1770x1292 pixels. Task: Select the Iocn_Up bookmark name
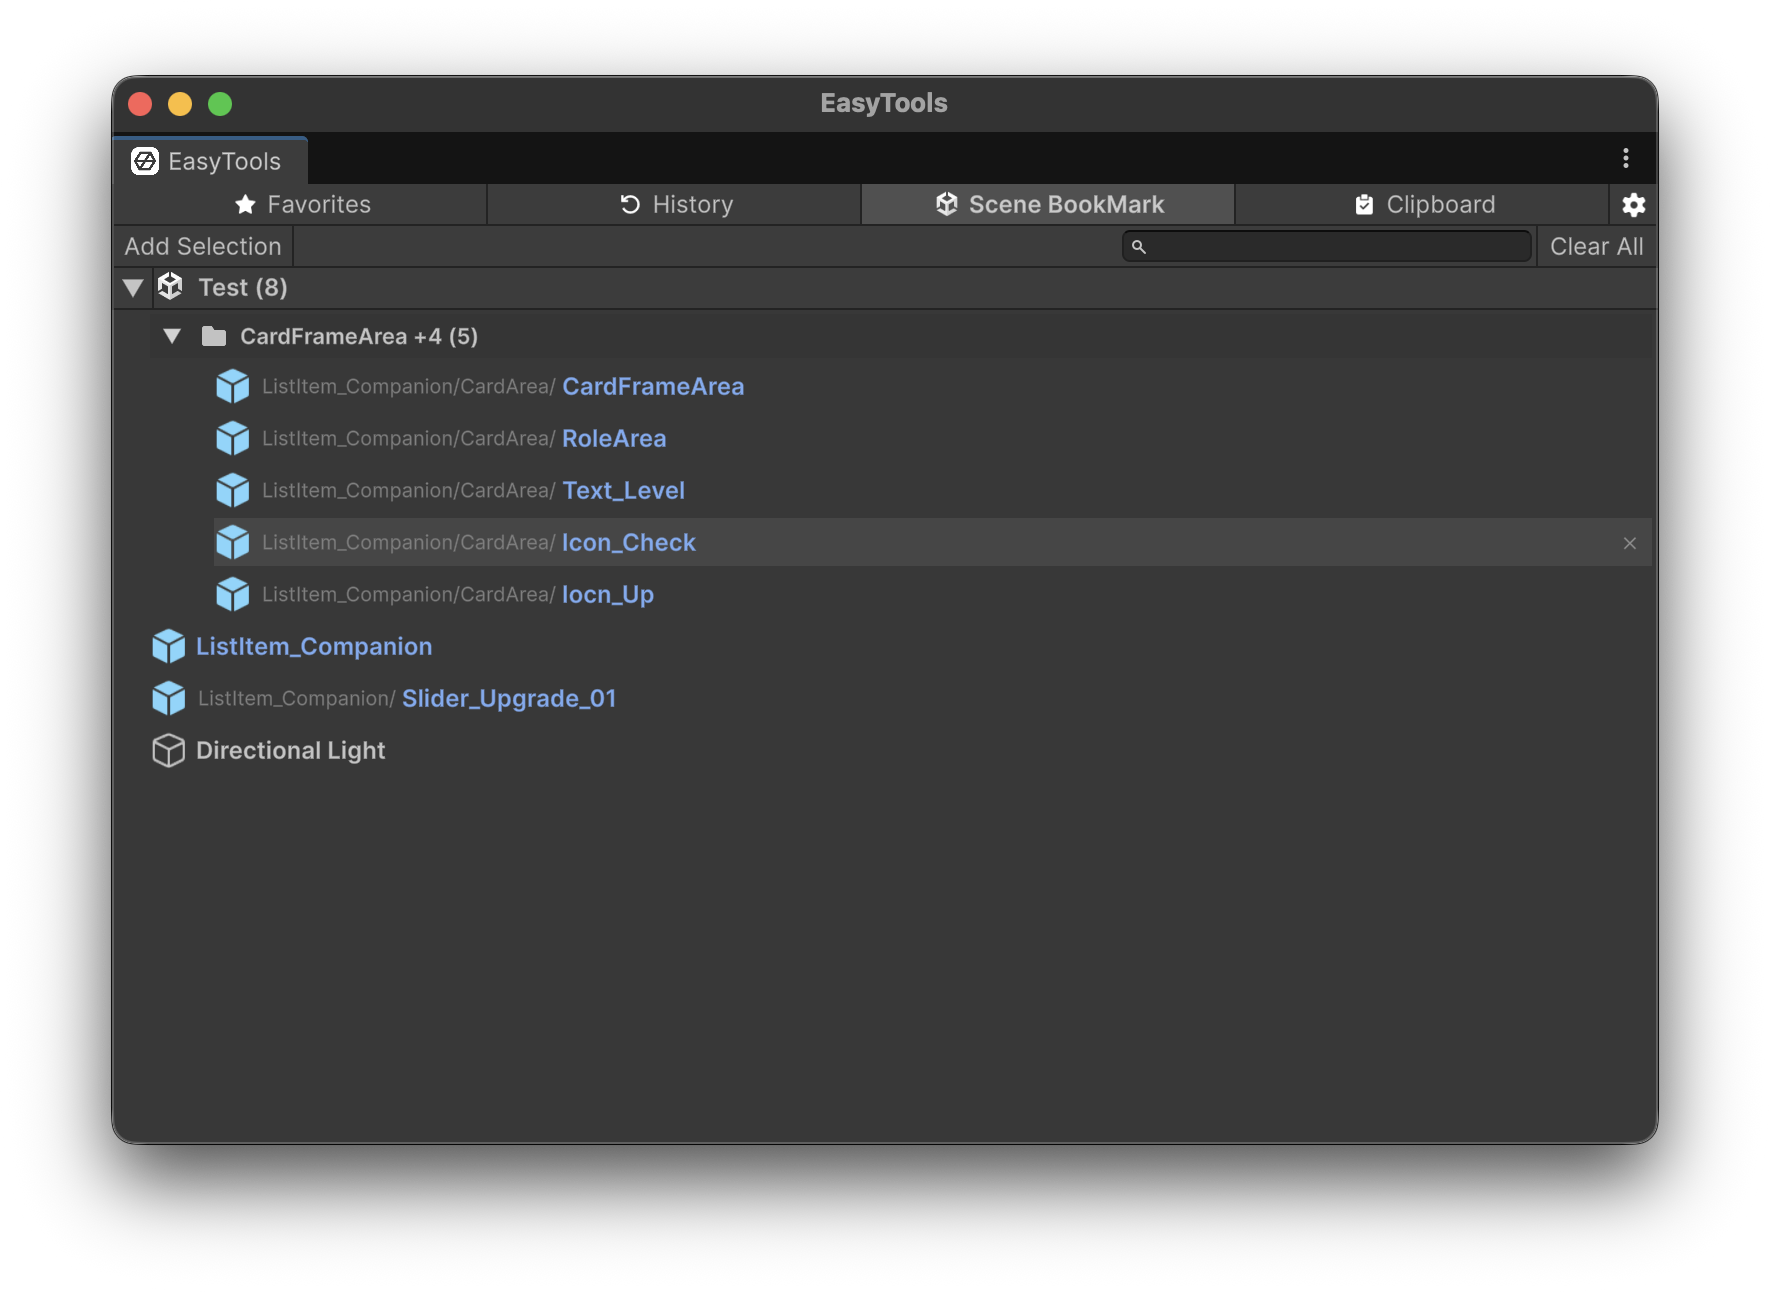608,594
